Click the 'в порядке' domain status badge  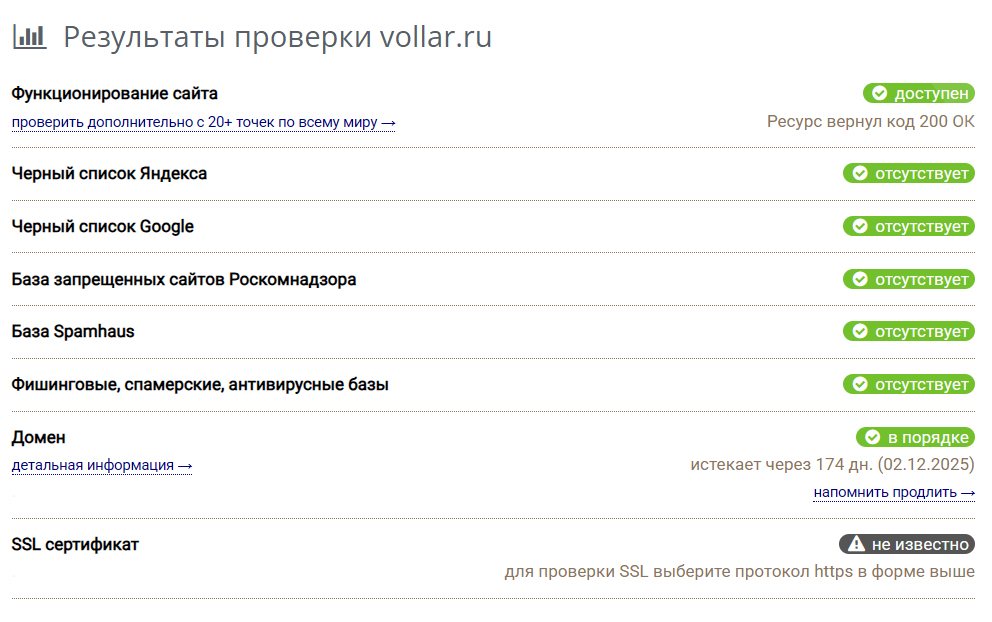pos(915,437)
